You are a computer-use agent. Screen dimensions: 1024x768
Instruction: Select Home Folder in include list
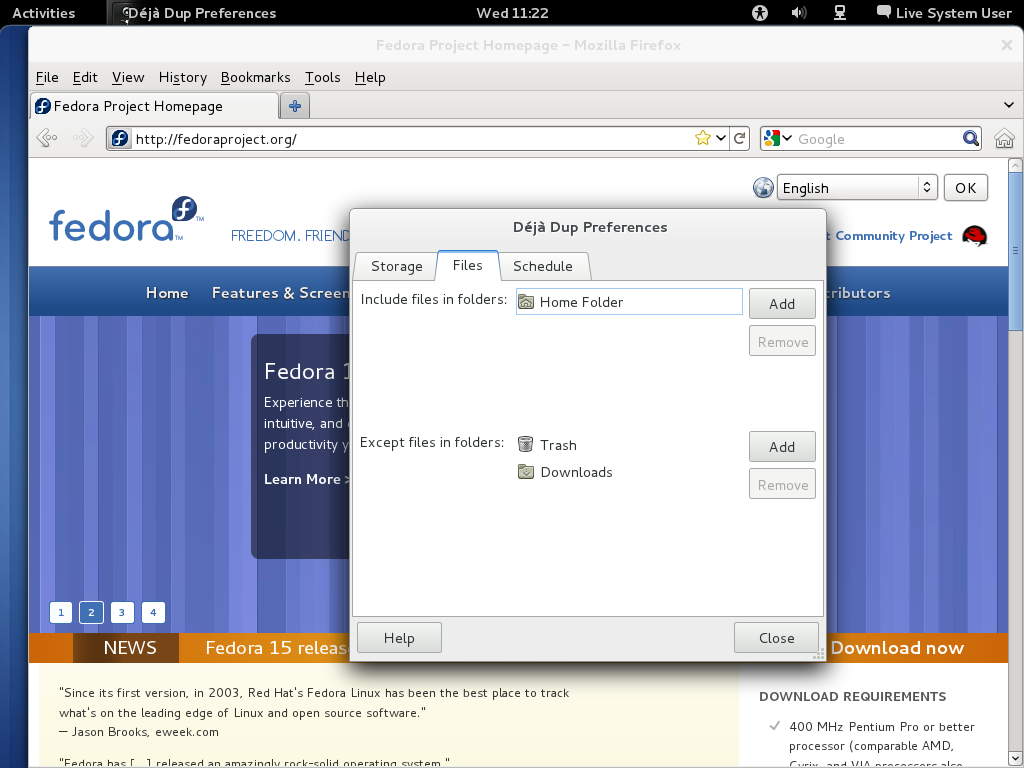[629, 302]
